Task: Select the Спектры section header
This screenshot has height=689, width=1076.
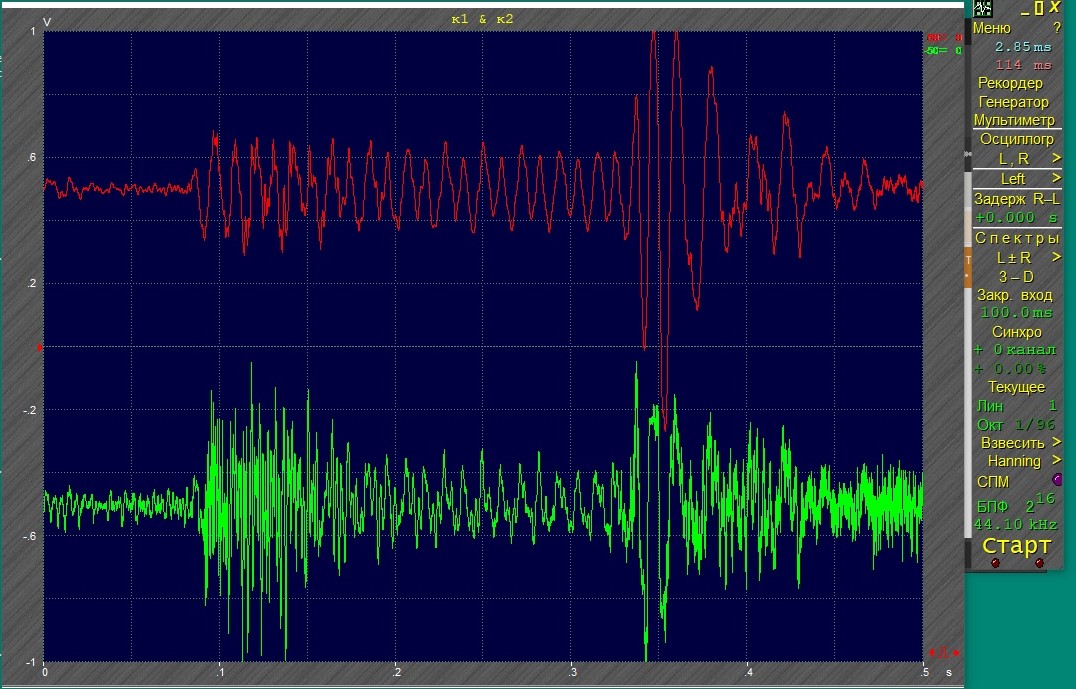Action: coord(1017,238)
